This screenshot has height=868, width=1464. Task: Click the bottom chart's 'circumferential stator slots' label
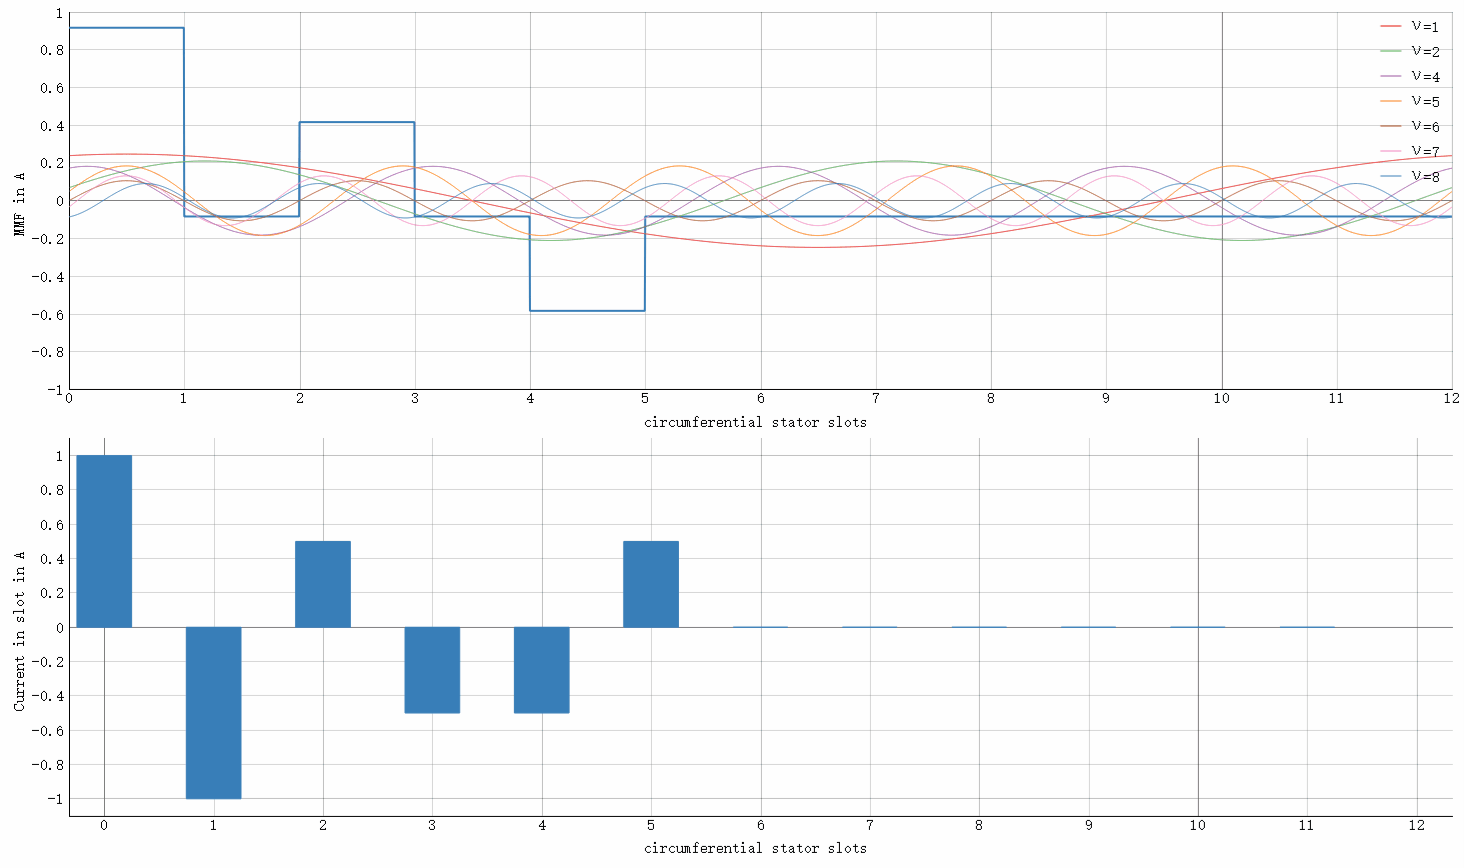pyautogui.click(x=755, y=848)
